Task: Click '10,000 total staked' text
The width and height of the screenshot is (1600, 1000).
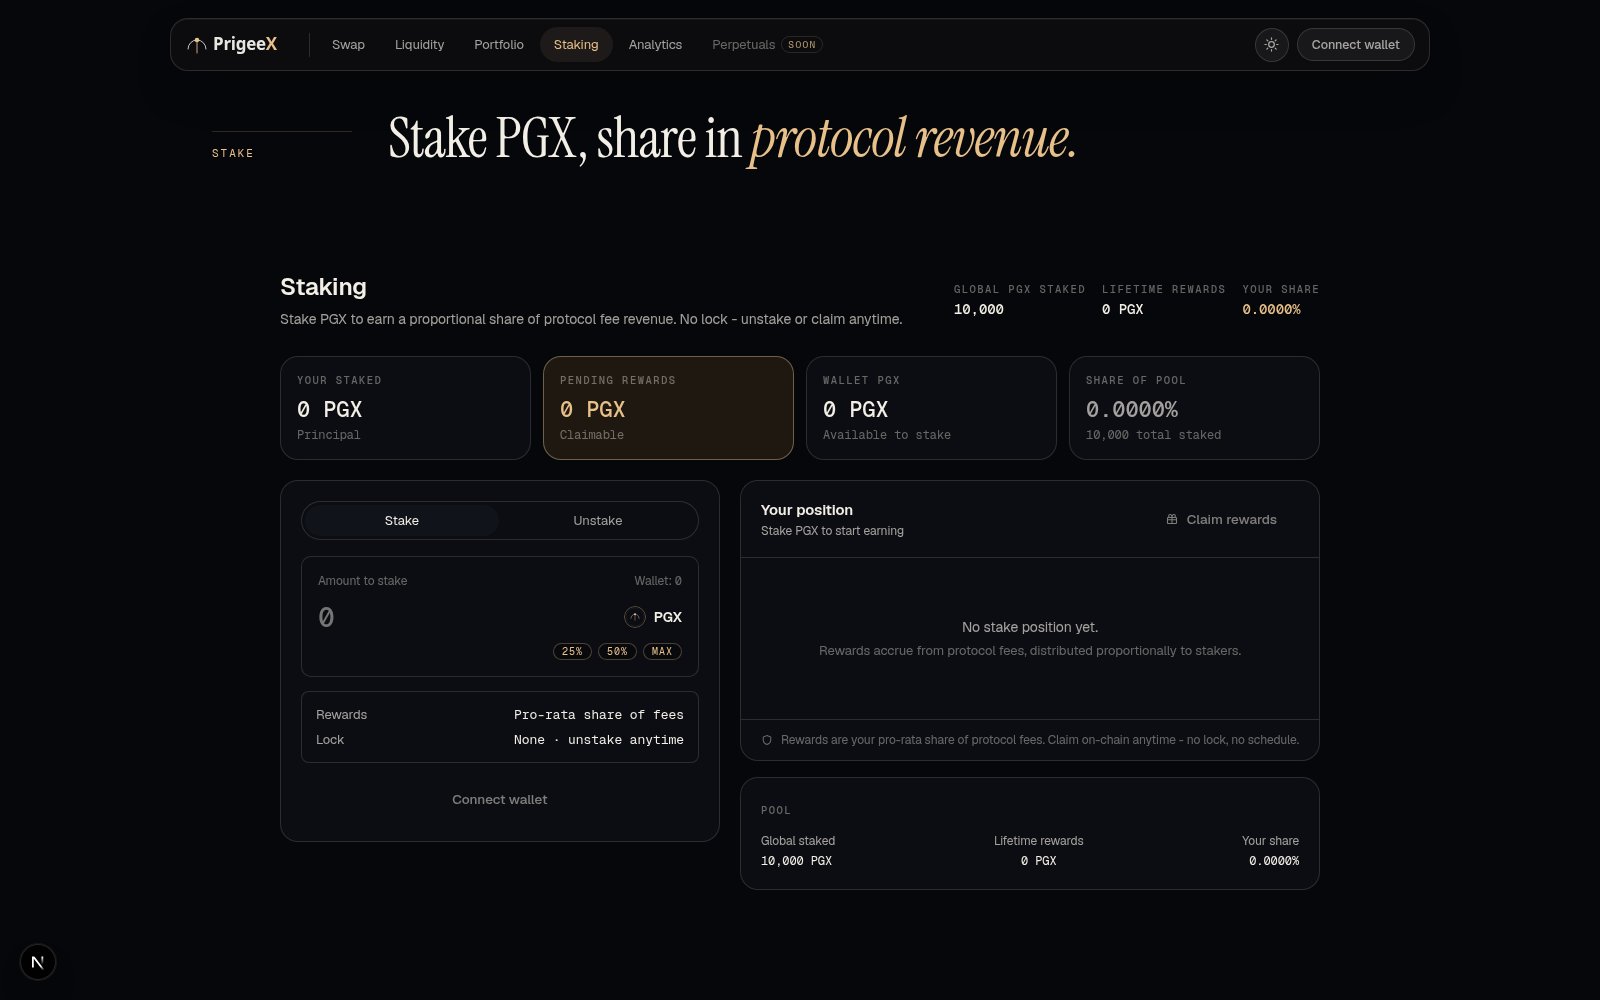Action: 1153,435
